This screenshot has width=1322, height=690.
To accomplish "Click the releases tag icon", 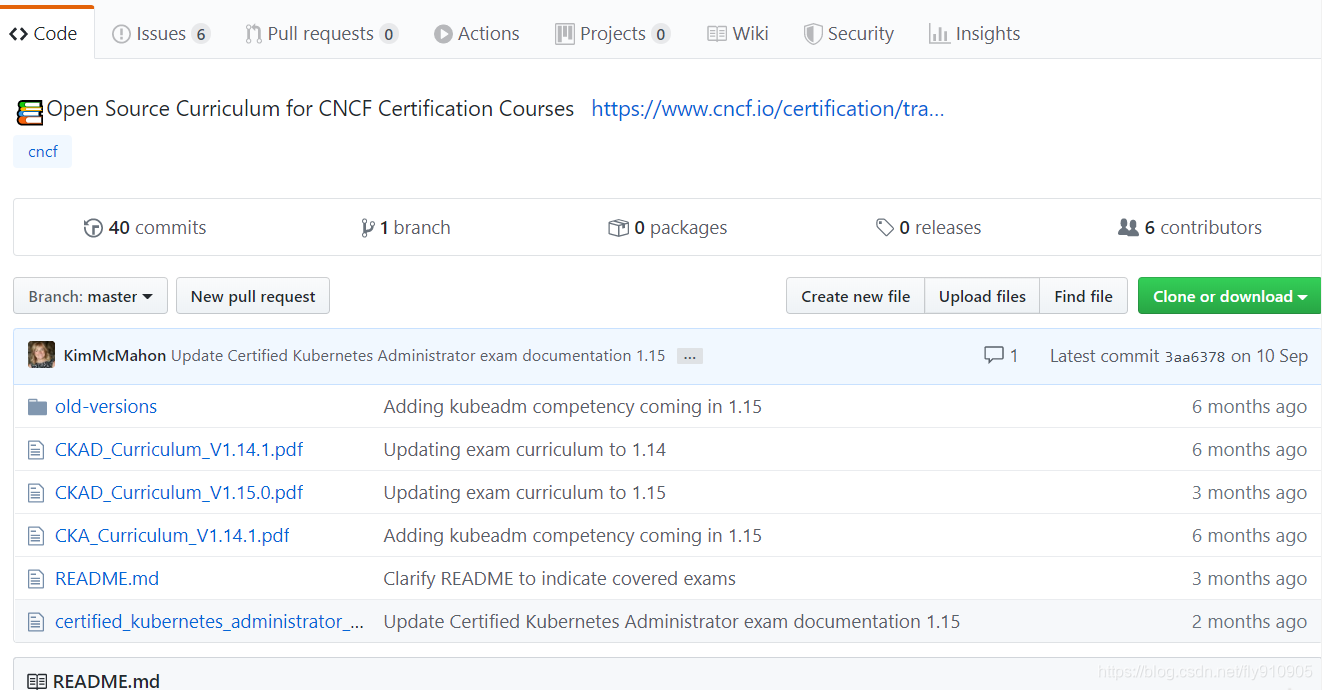I will (884, 228).
